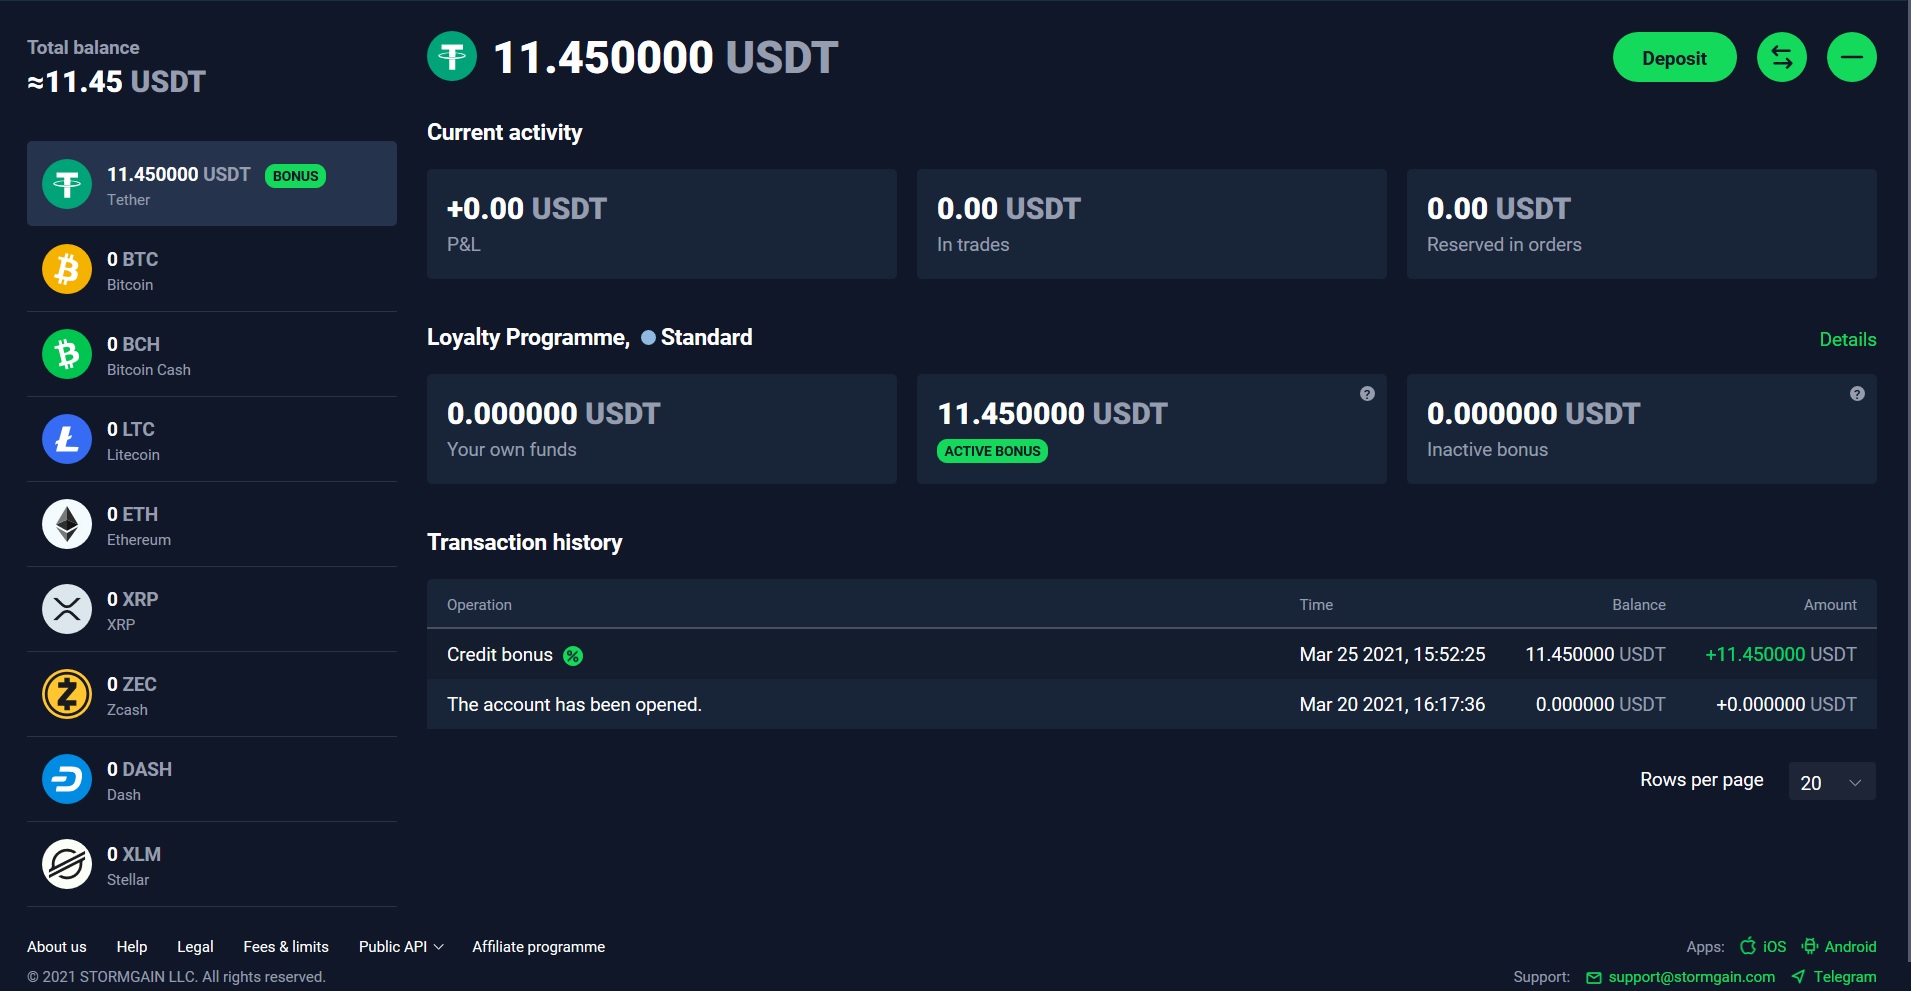1911x991 pixels.
Task: Click the help icon on Inactive bonus card
Action: (x=1857, y=394)
